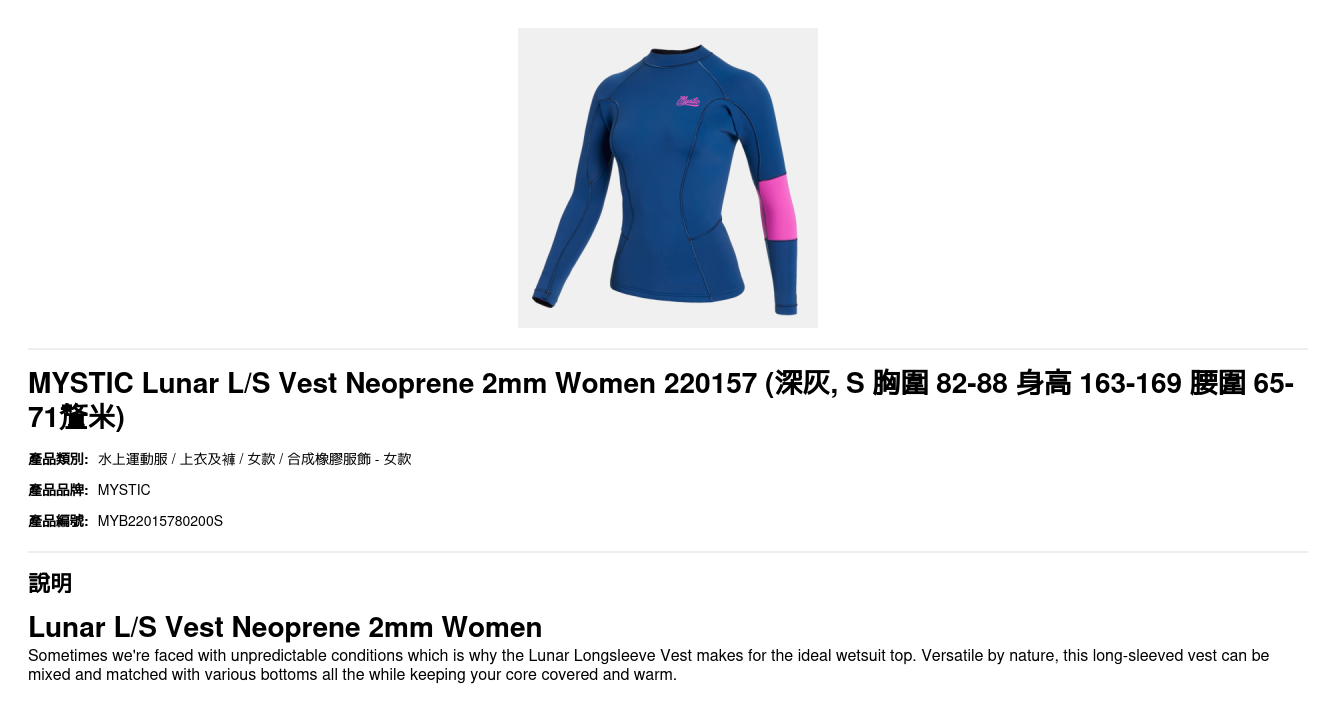Click the 產品編號 label
1328x714 pixels.
click(58, 521)
